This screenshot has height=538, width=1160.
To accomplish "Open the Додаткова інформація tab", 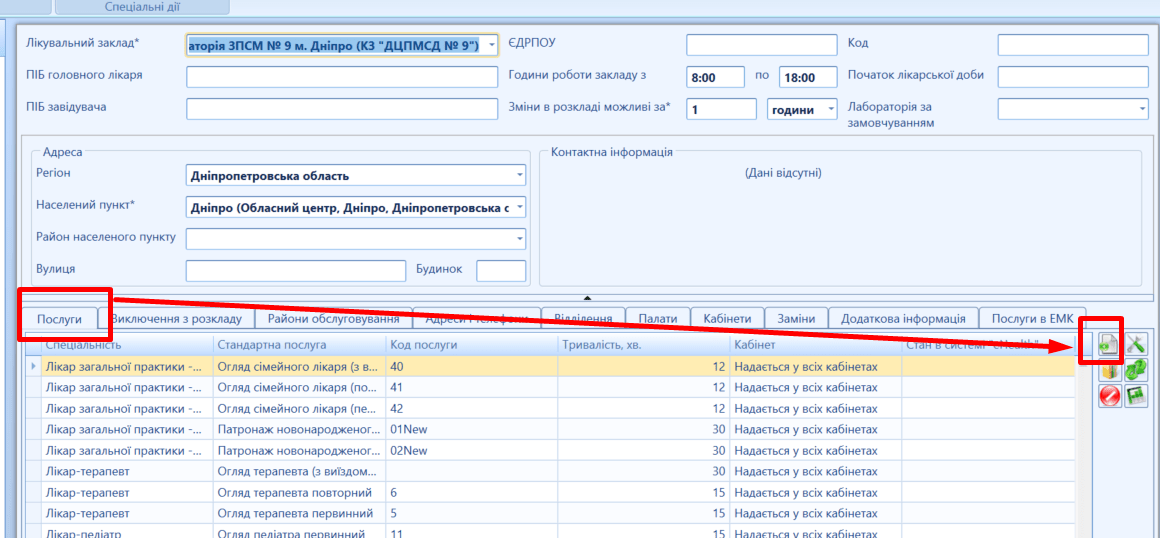I will 903,318.
